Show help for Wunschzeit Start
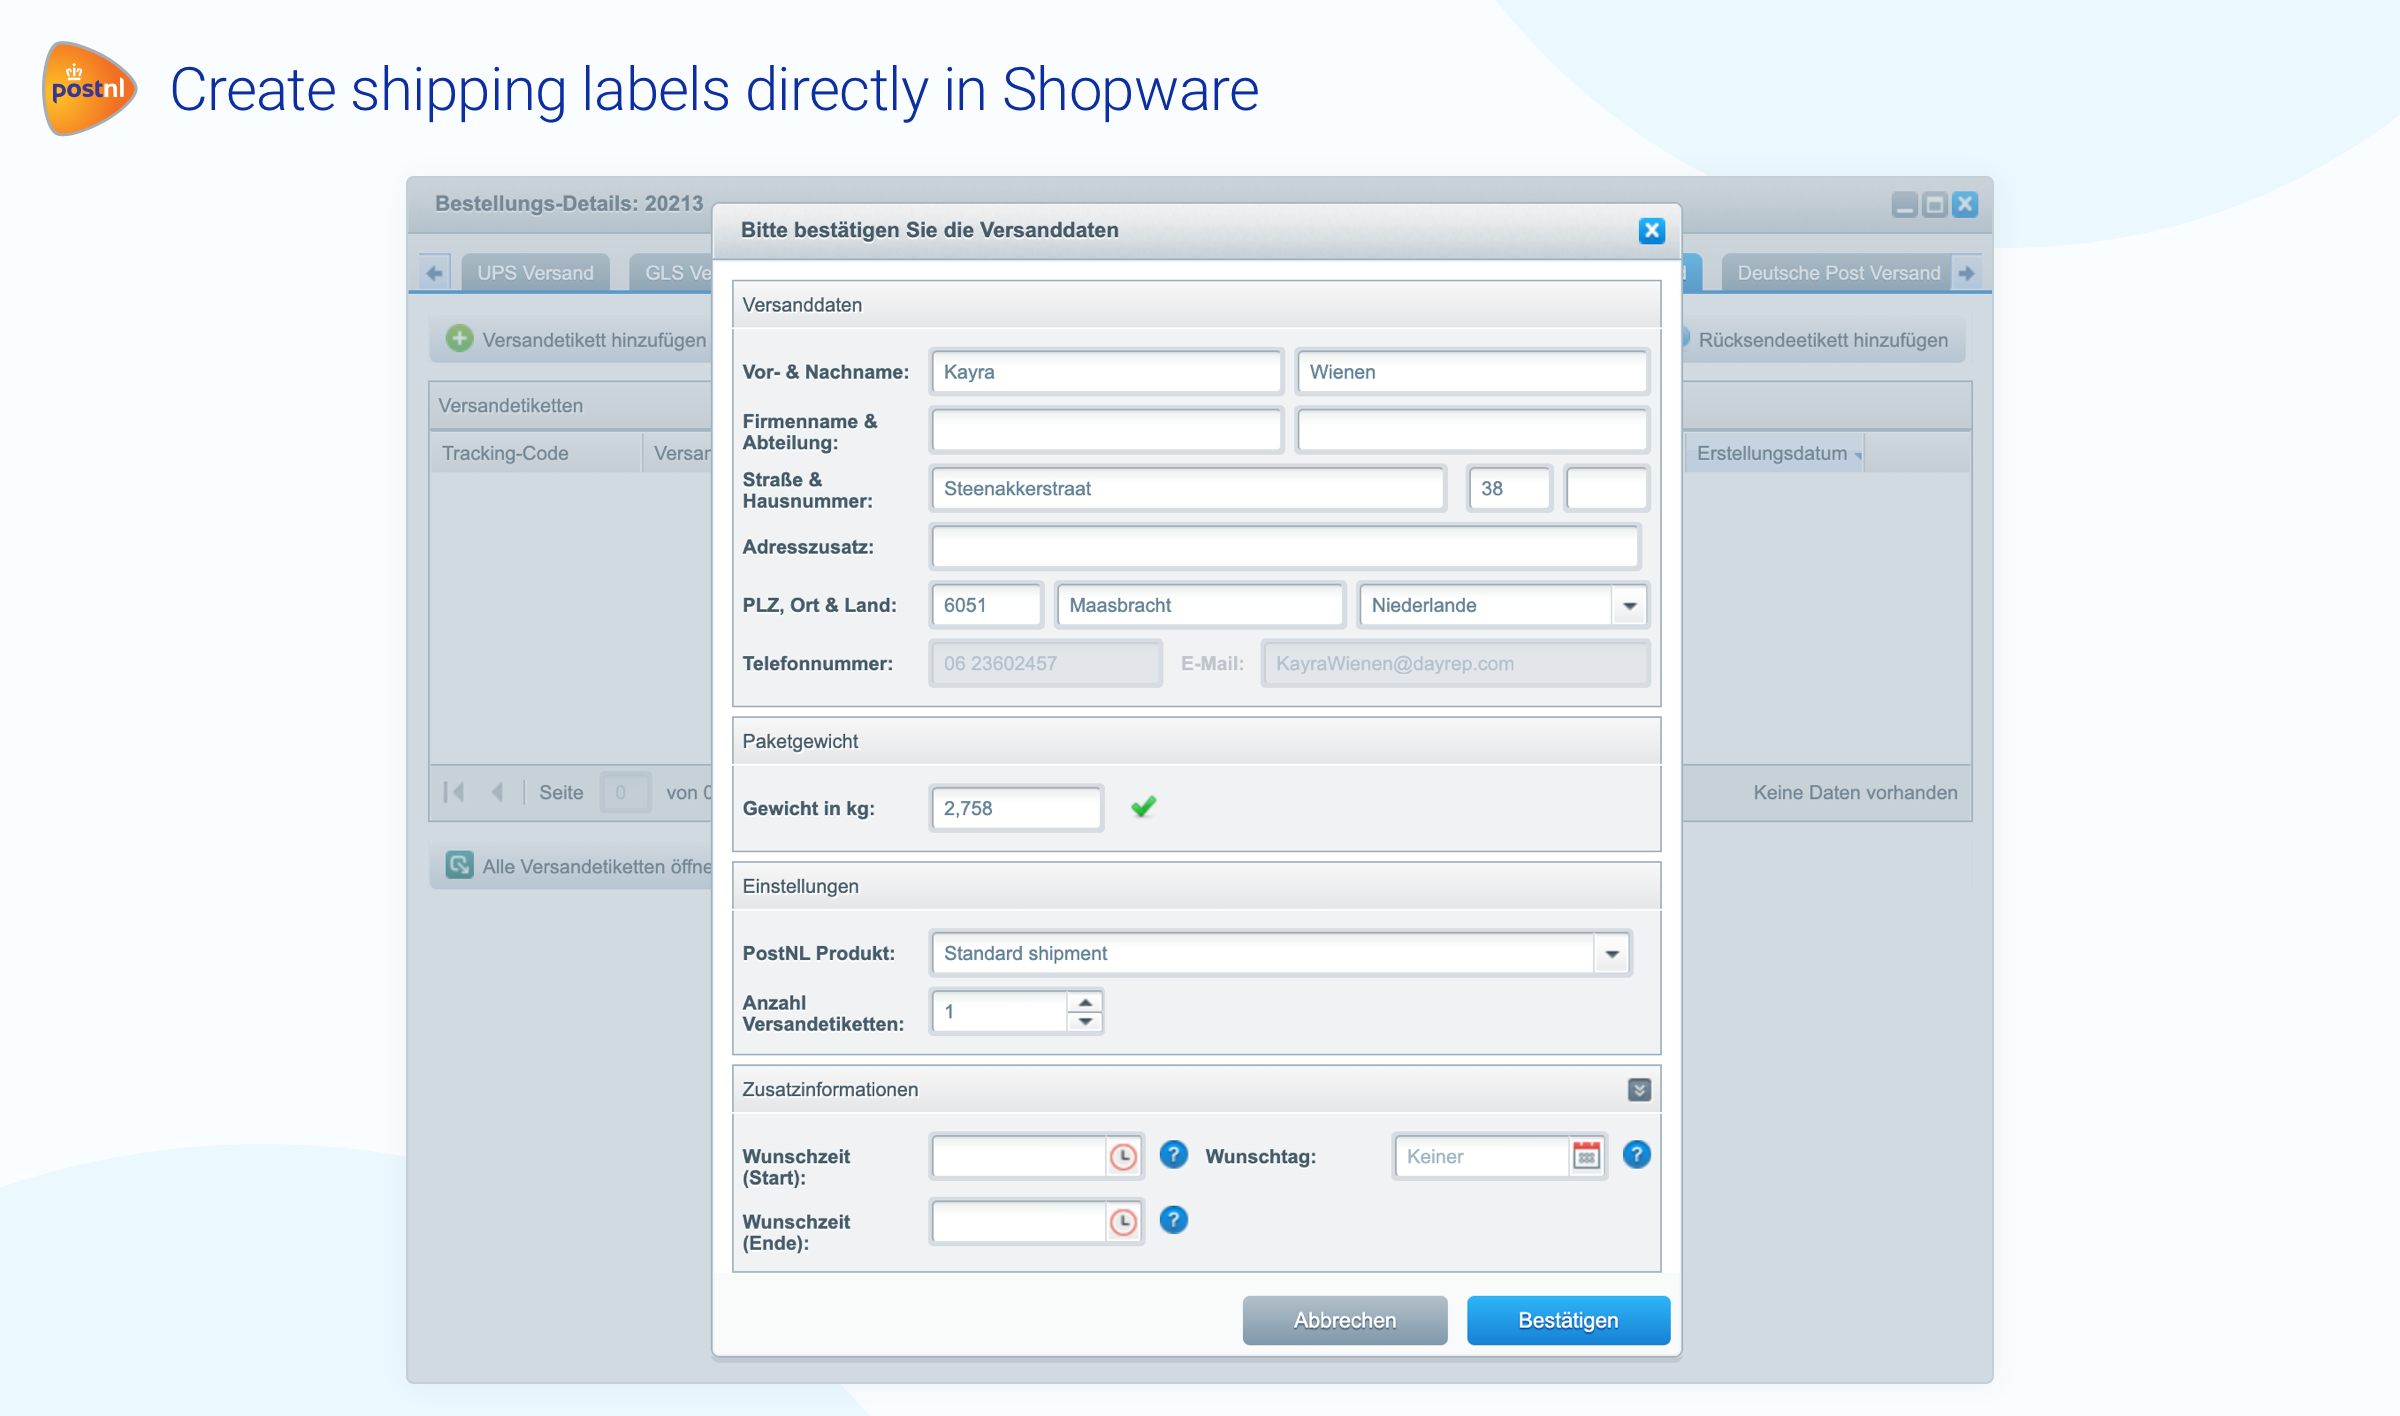The height and width of the screenshot is (1416, 2400). click(1173, 1155)
